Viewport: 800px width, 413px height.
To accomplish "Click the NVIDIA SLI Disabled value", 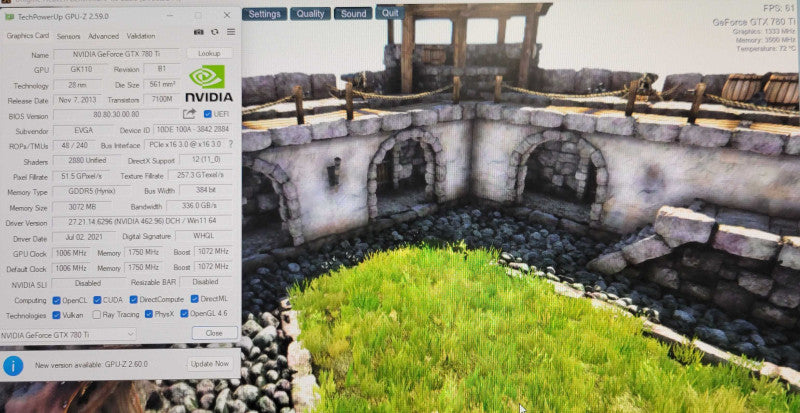I will [88, 283].
